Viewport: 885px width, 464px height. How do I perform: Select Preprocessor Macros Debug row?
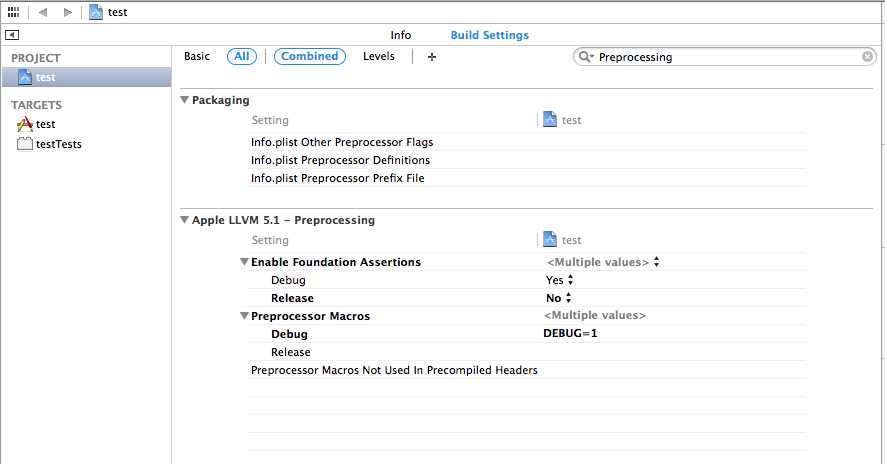coord(528,334)
